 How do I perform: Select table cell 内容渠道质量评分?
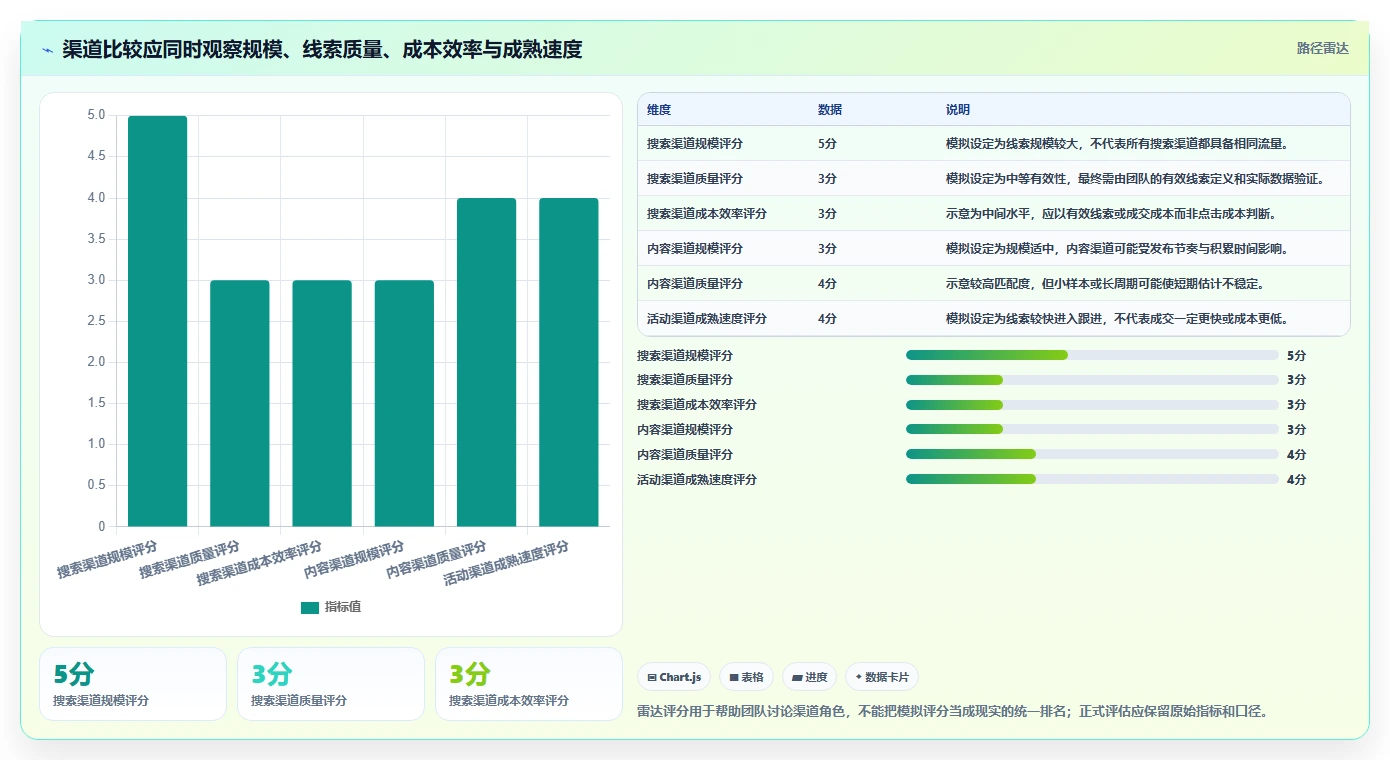click(695, 283)
